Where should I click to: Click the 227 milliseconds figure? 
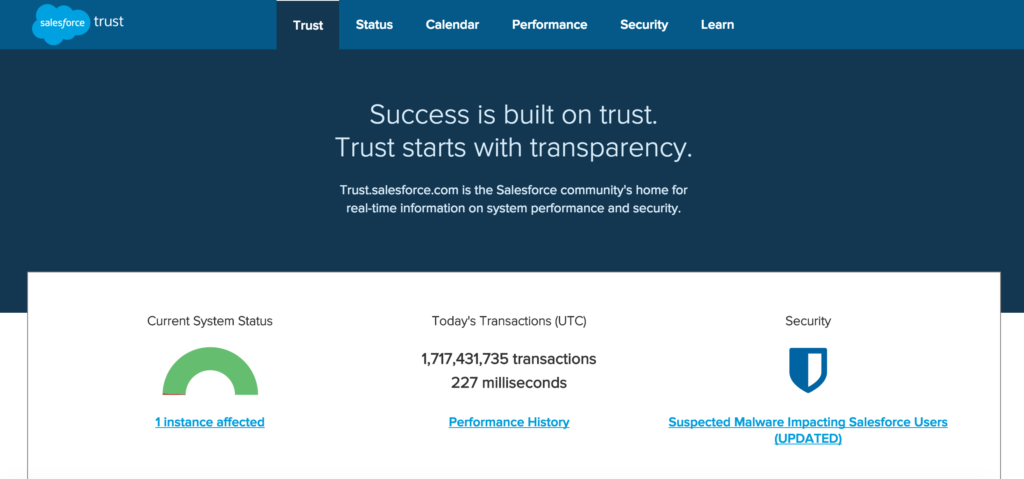click(x=509, y=383)
